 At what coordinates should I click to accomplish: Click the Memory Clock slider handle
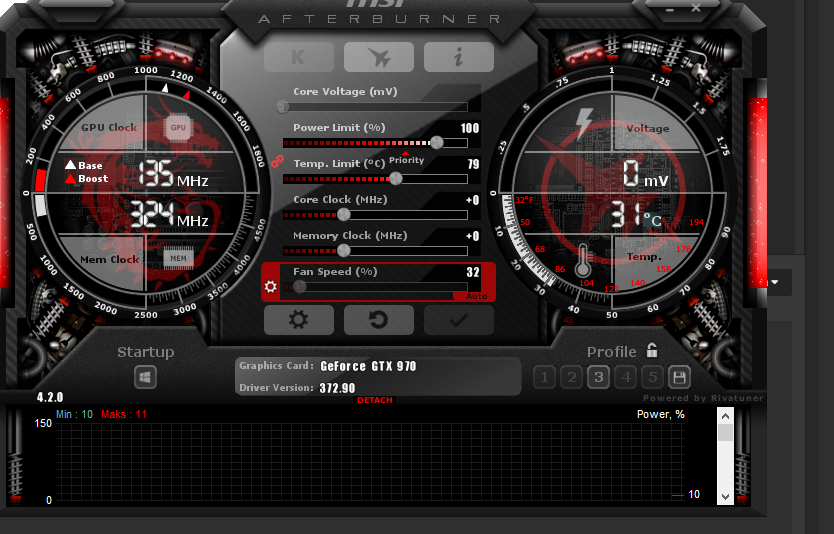[x=344, y=251]
